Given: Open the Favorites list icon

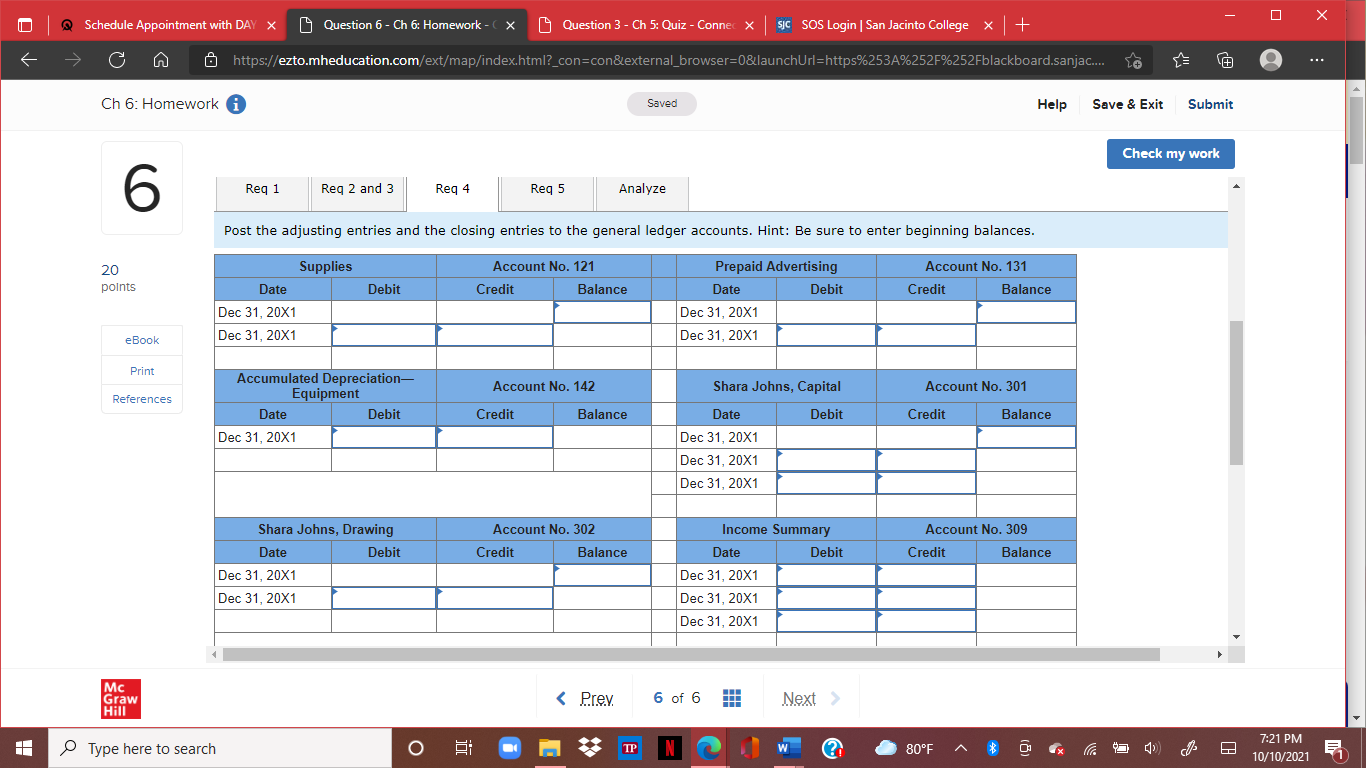Looking at the screenshot, I should (x=1179, y=61).
